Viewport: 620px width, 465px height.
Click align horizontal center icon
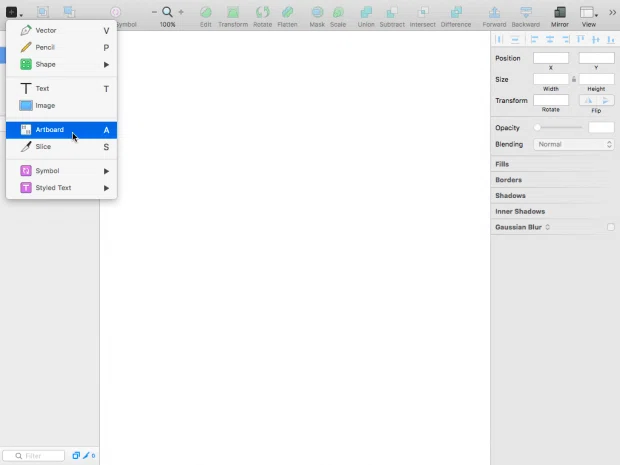pyautogui.click(x=550, y=40)
